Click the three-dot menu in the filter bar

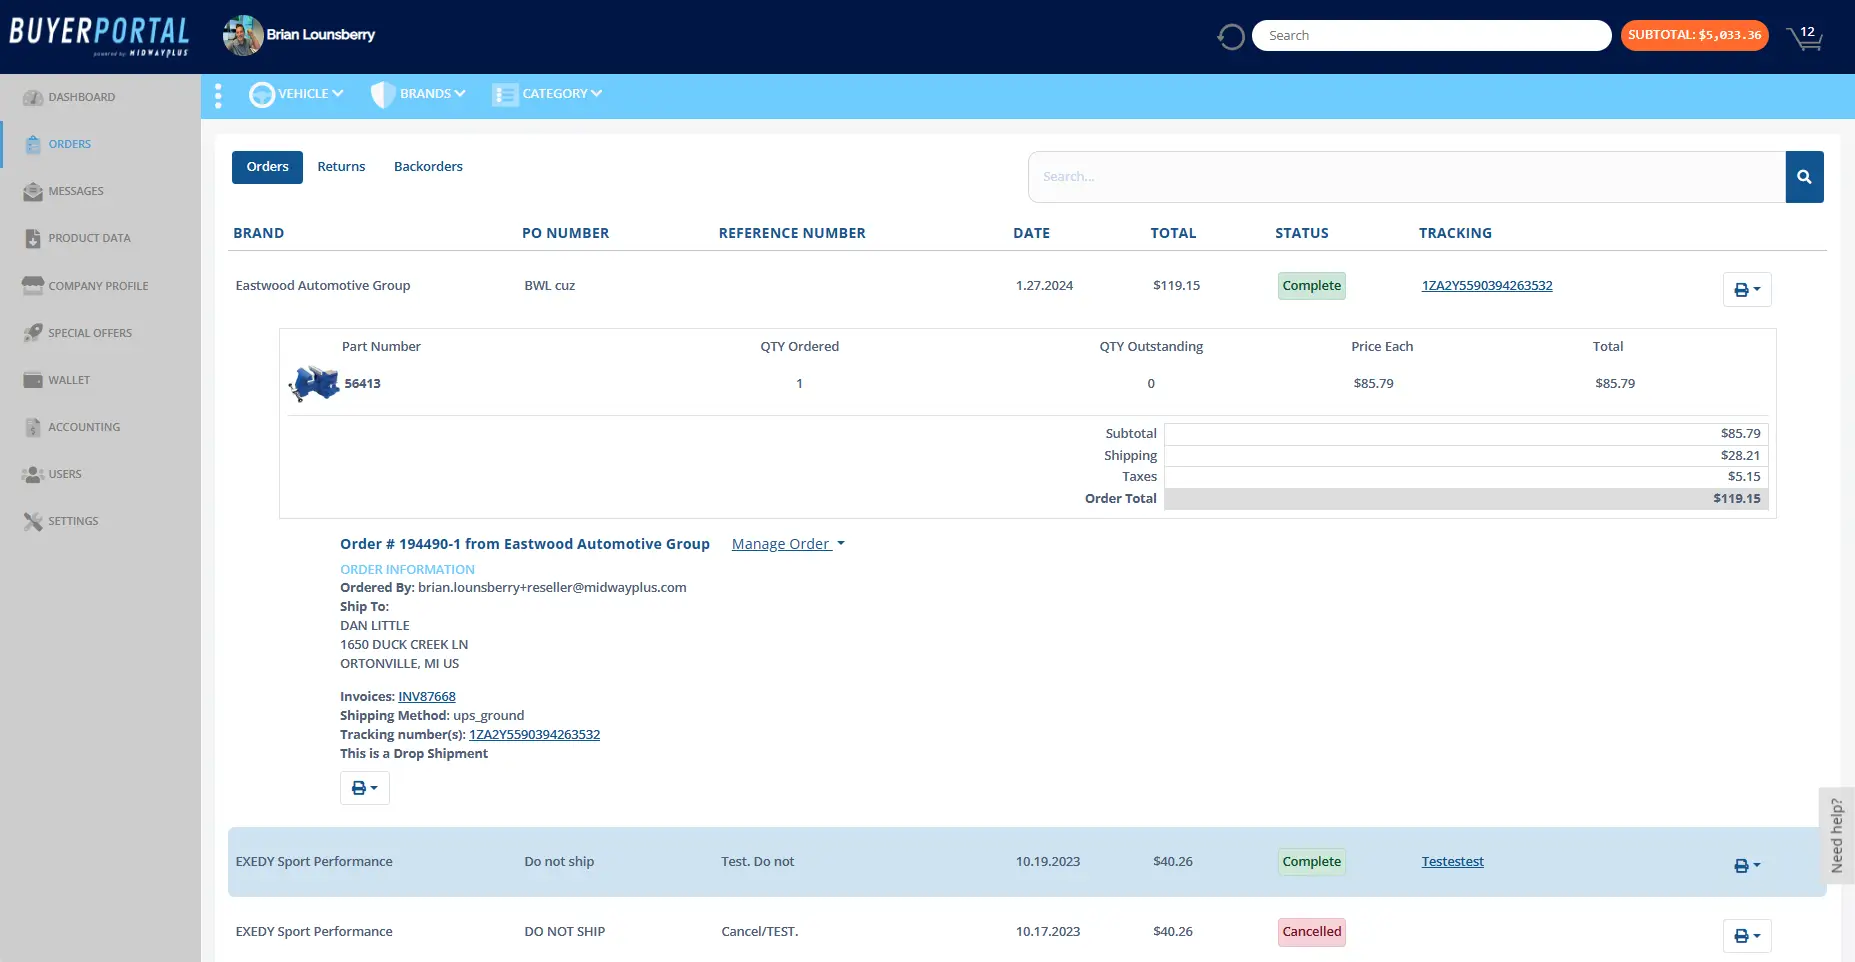(218, 95)
